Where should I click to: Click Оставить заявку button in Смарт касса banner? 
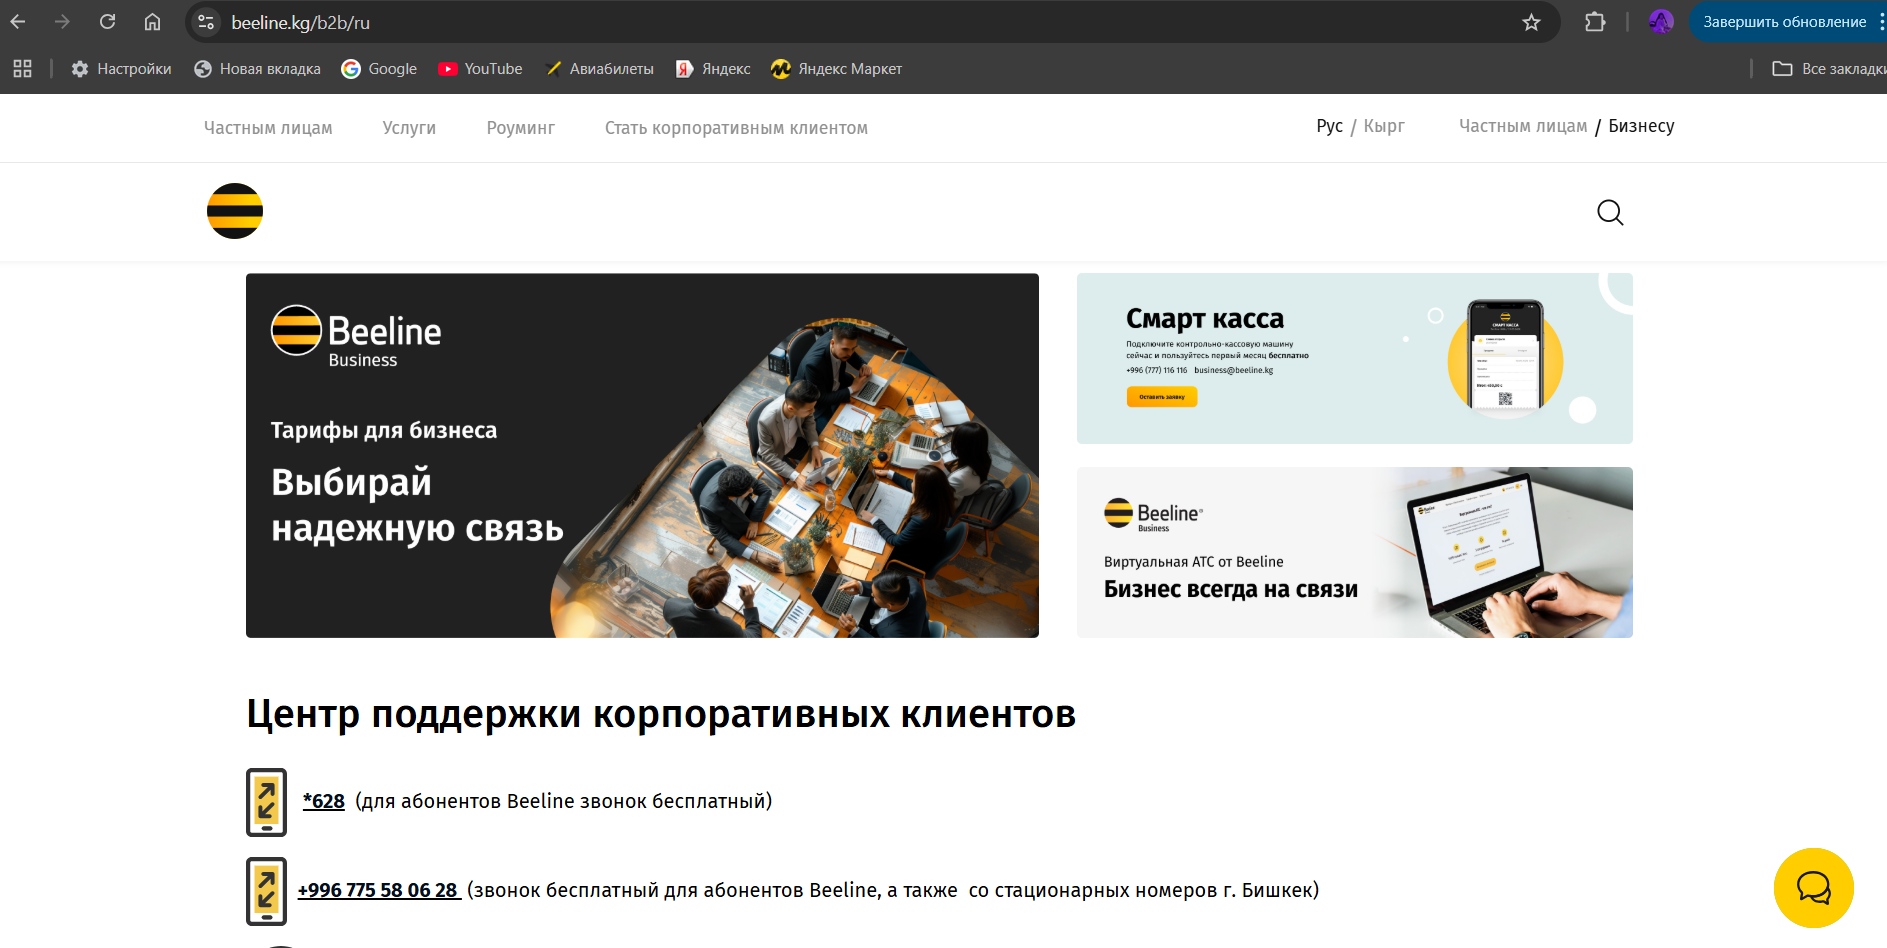[x=1161, y=397]
